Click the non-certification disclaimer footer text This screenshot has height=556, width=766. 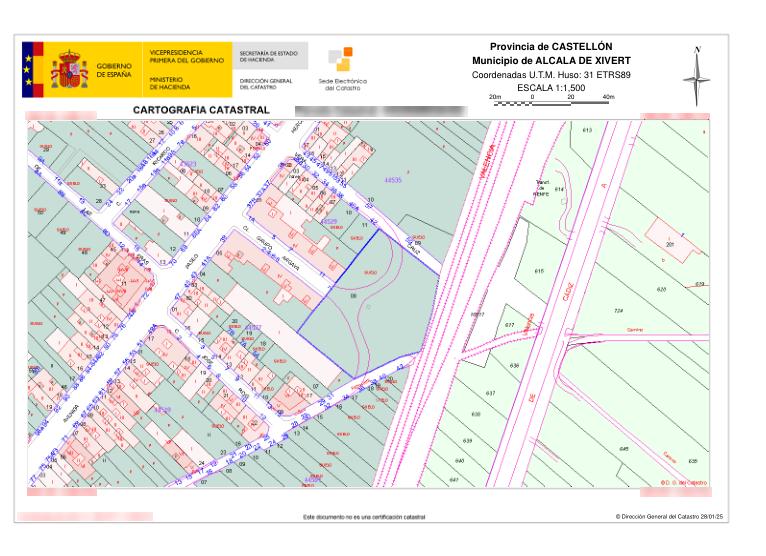(364, 517)
